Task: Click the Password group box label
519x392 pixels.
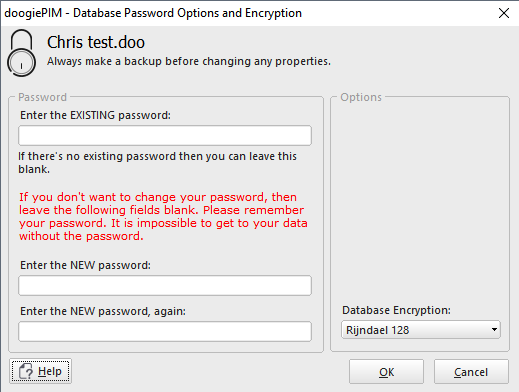Action: 42,97
